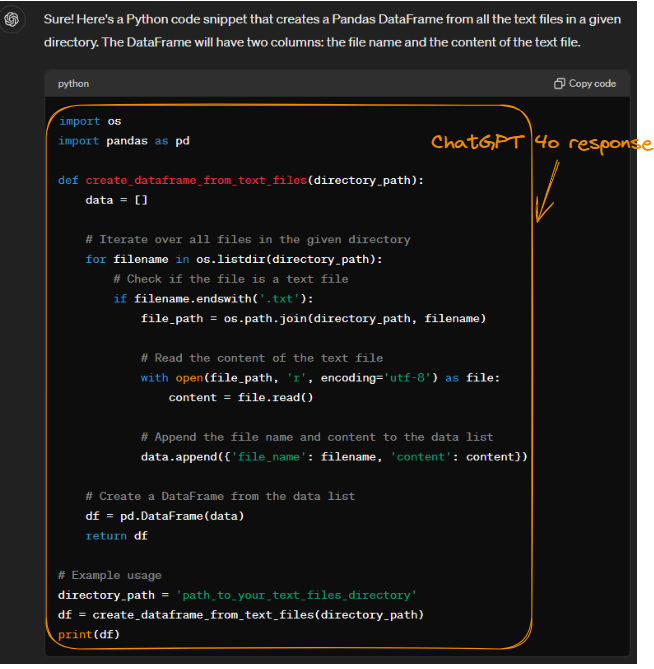
Task: Click the python language label
Action: tap(73, 84)
